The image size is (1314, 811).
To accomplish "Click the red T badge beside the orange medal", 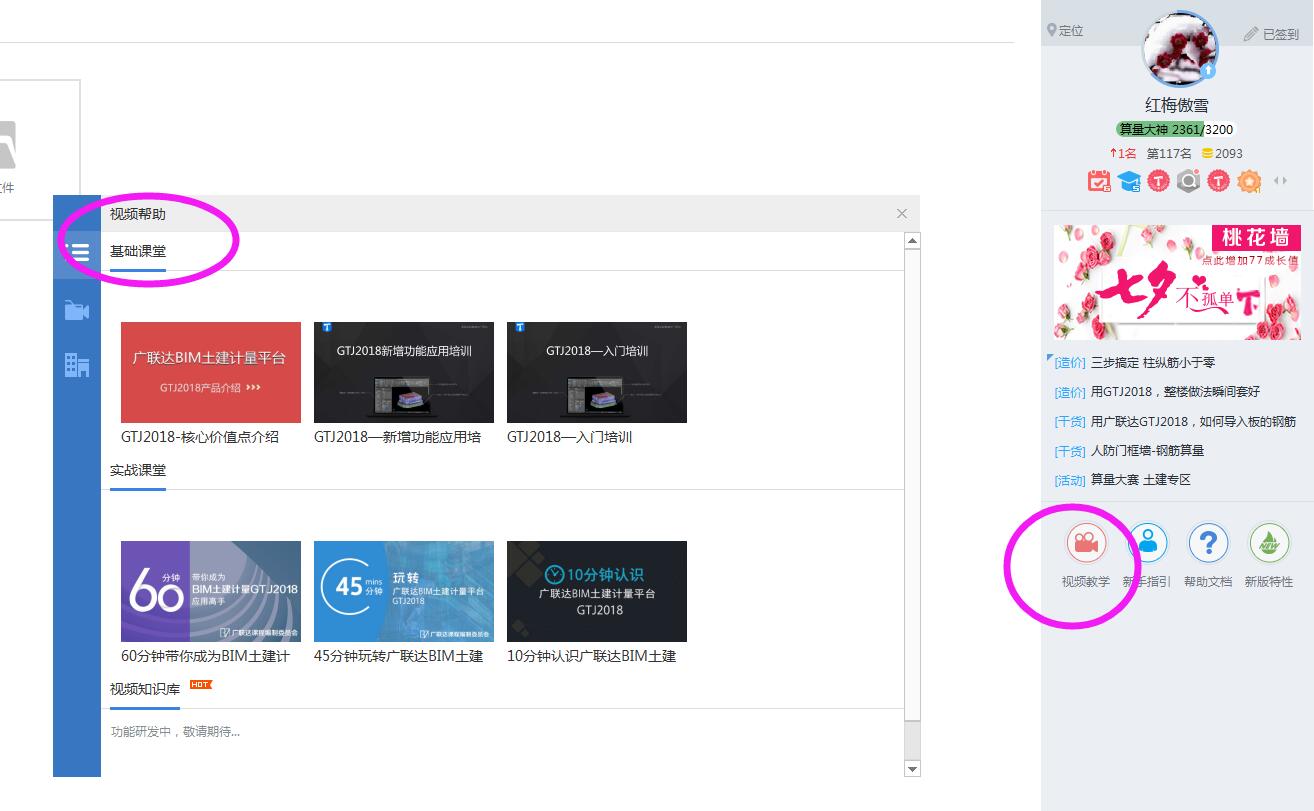I will (x=1218, y=181).
